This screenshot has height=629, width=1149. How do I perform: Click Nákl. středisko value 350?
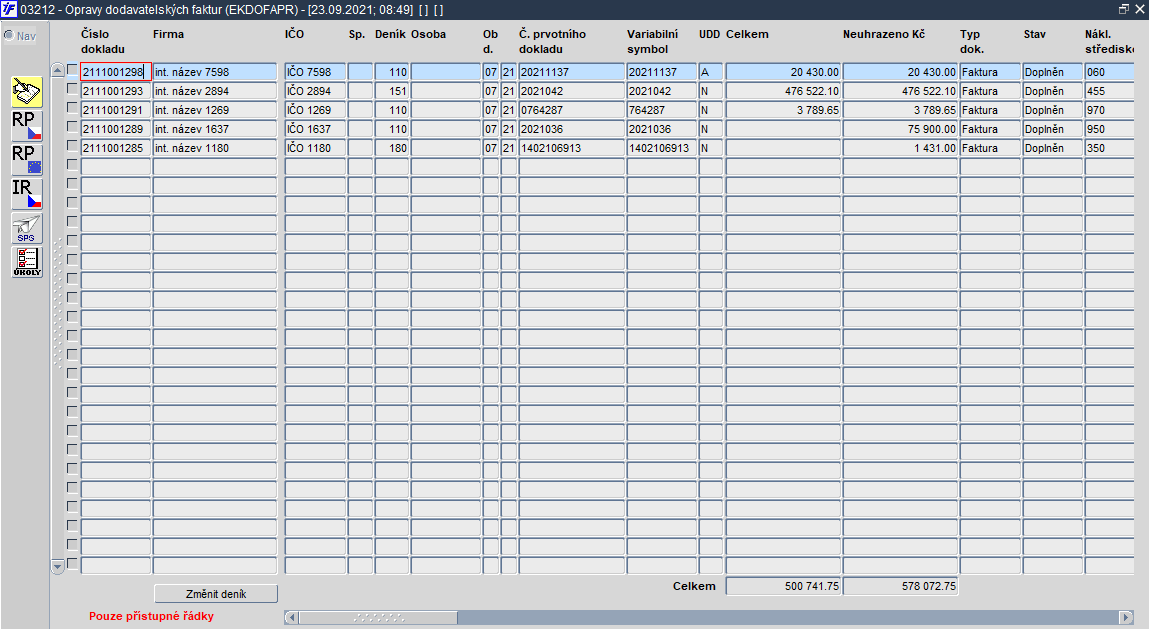[1109, 148]
